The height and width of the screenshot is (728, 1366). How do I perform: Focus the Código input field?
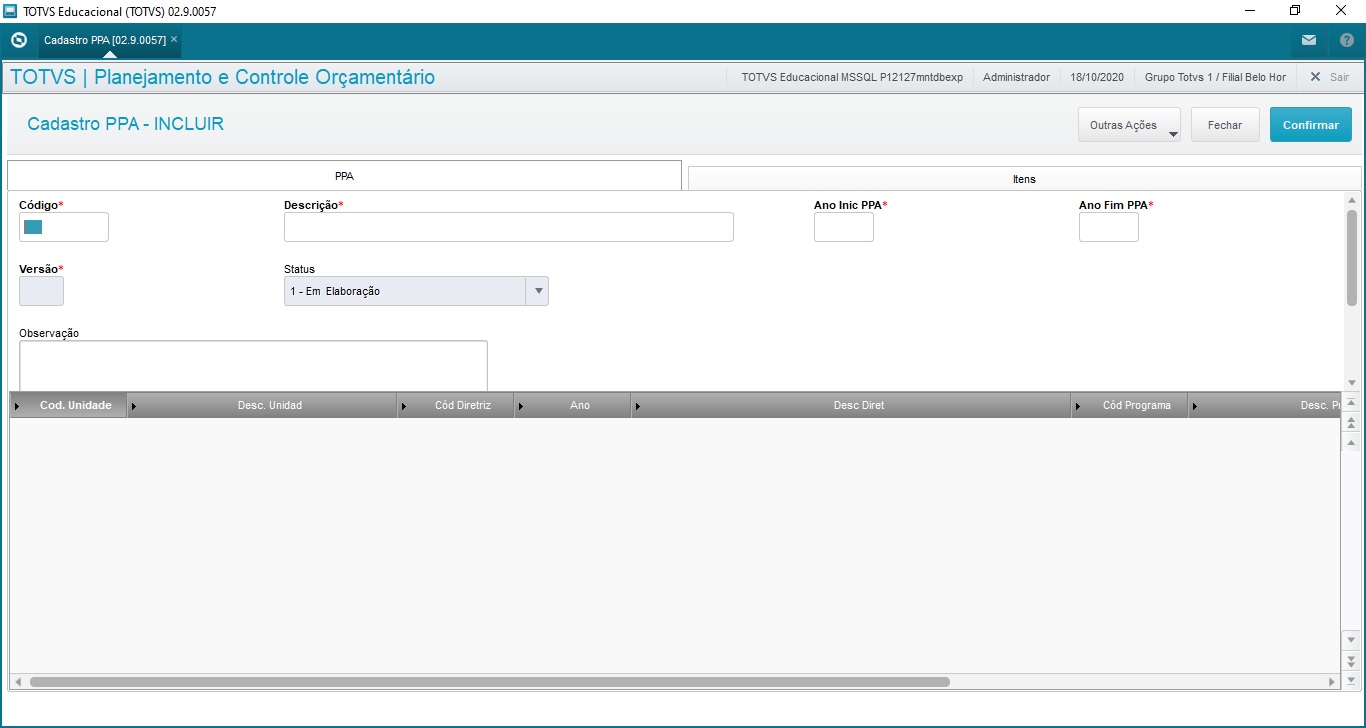tap(64, 227)
